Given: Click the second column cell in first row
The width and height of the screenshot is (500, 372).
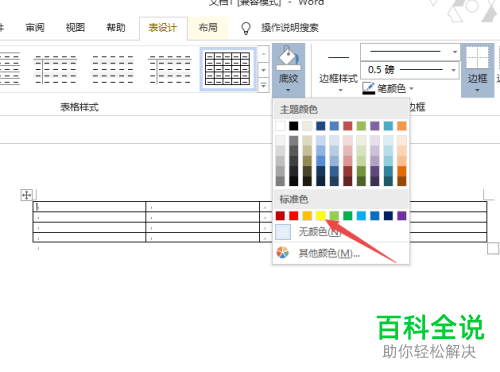Looking at the screenshot, I should [203, 207].
